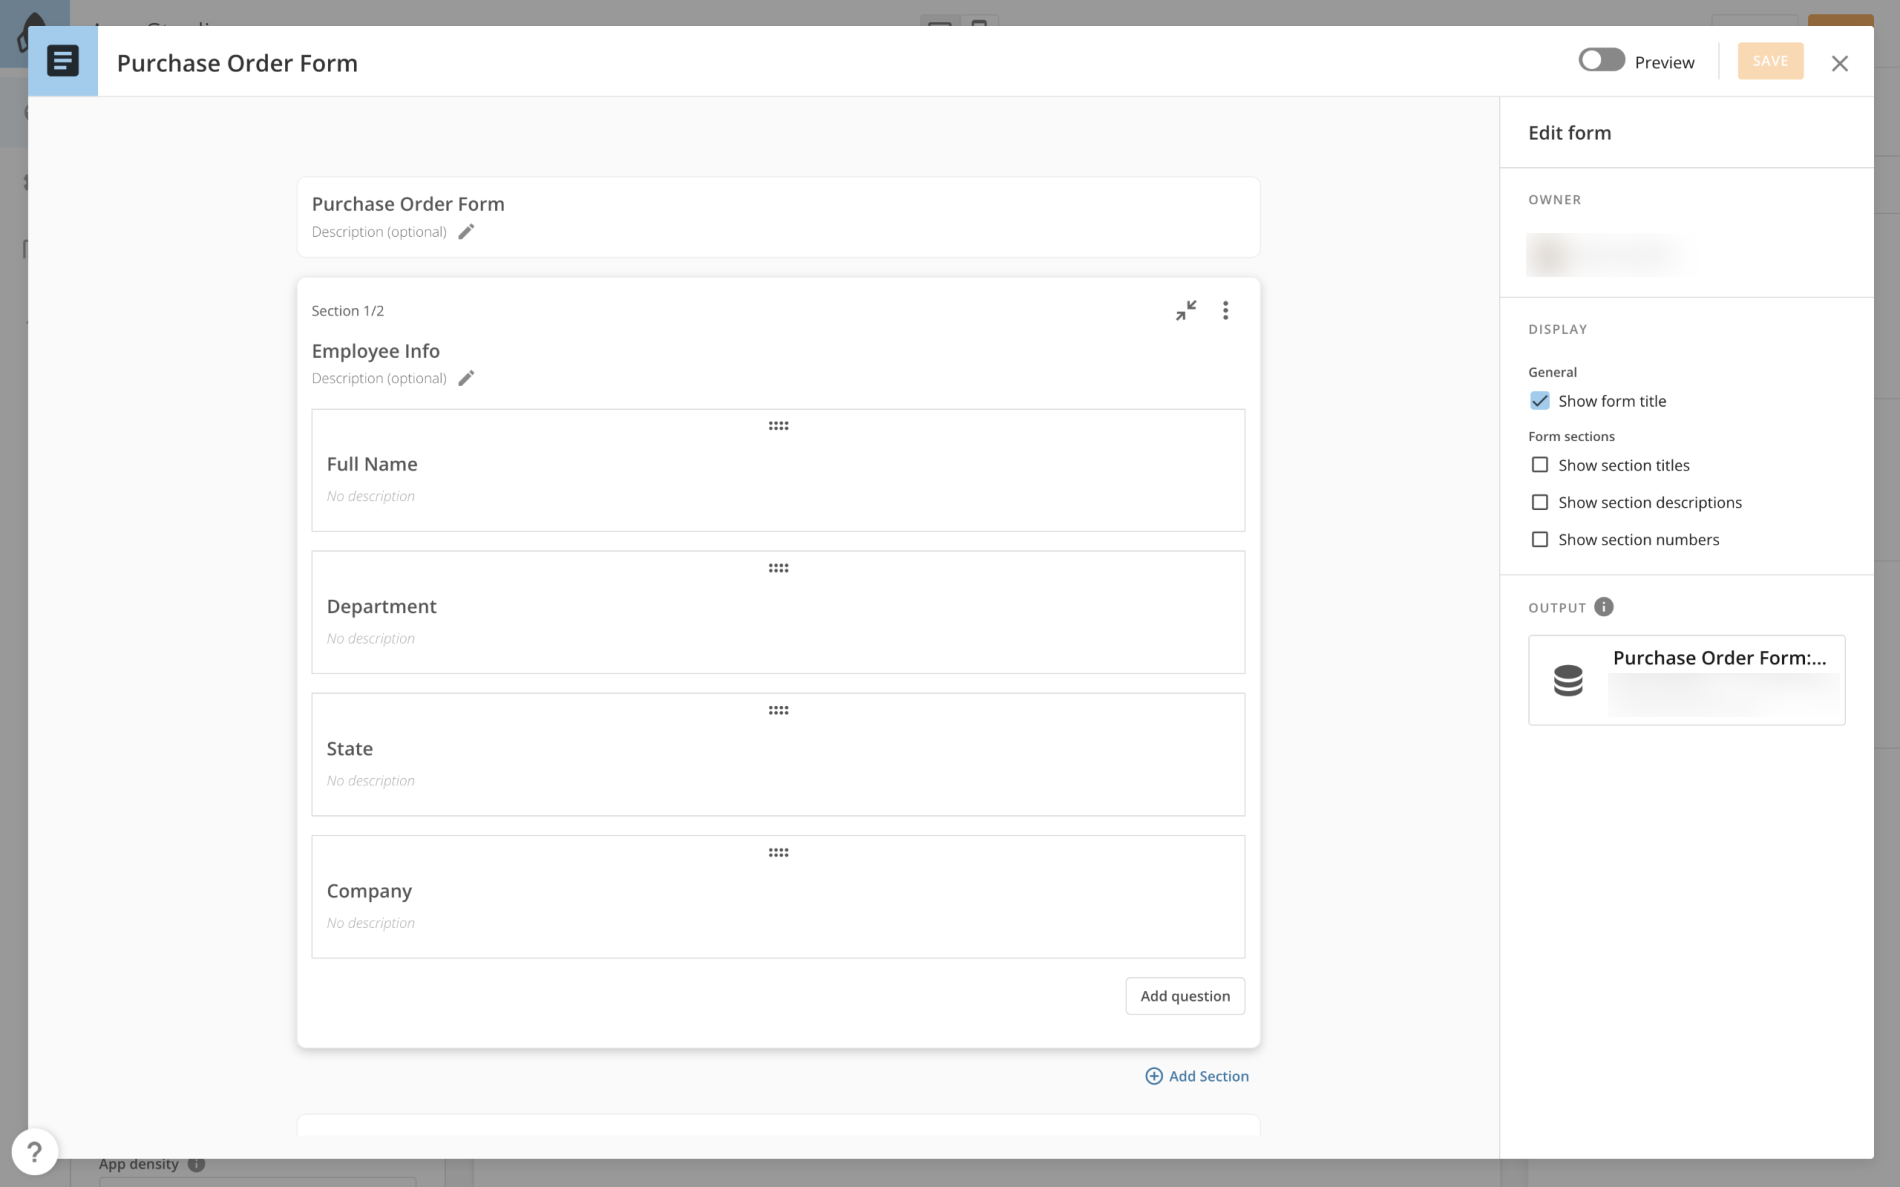Select the State question card
1900x1187 pixels.
pyautogui.click(x=778, y=755)
